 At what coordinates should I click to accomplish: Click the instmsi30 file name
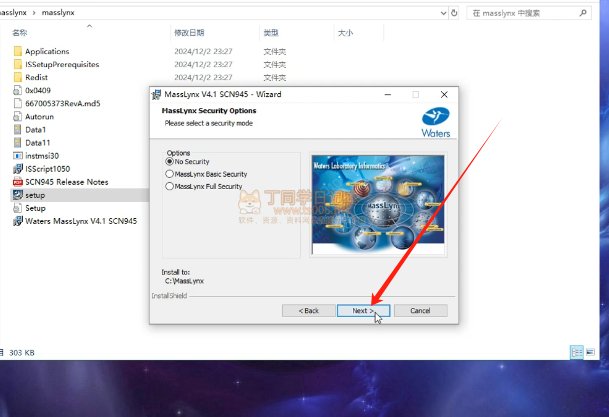[x=42, y=156]
